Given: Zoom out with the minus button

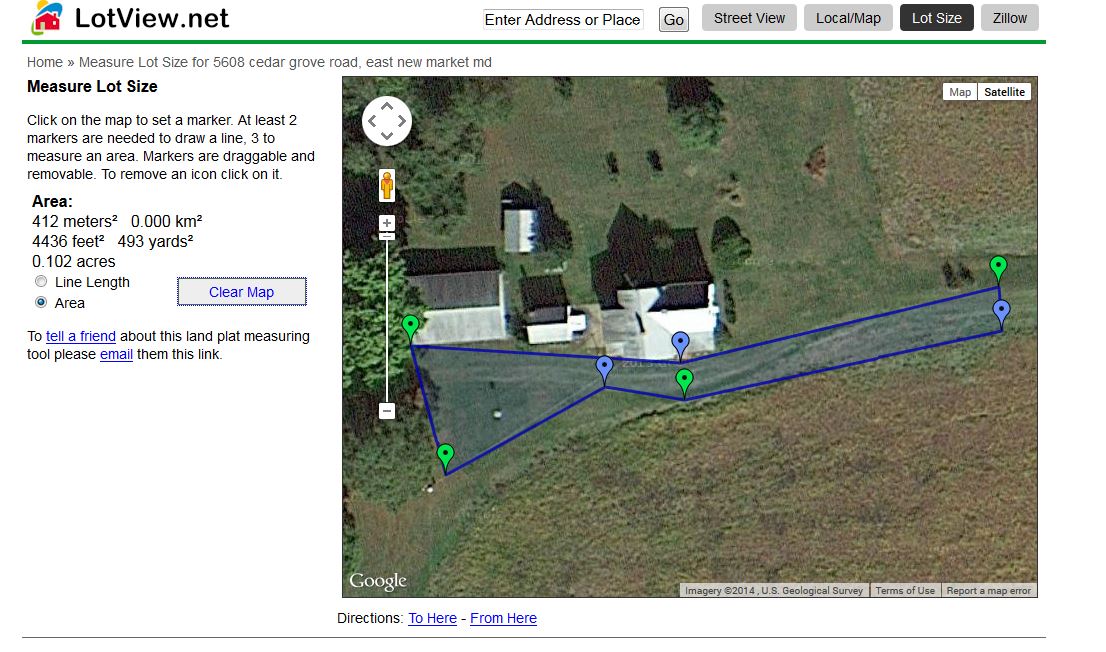Looking at the screenshot, I should click(x=387, y=411).
